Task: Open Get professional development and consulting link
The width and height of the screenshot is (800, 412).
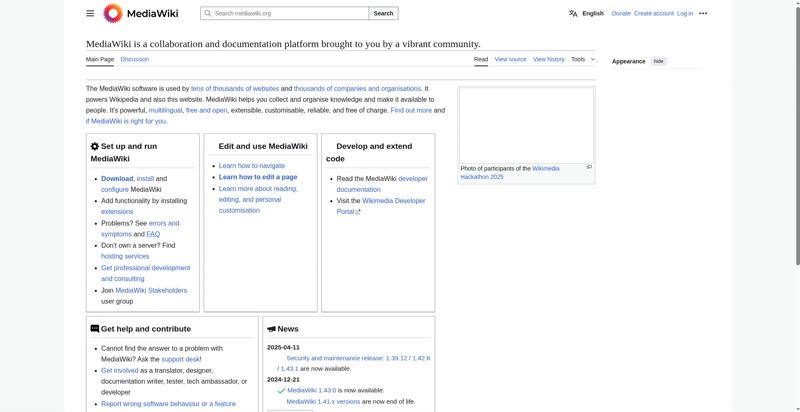Action: pyautogui.click(x=145, y=273)
